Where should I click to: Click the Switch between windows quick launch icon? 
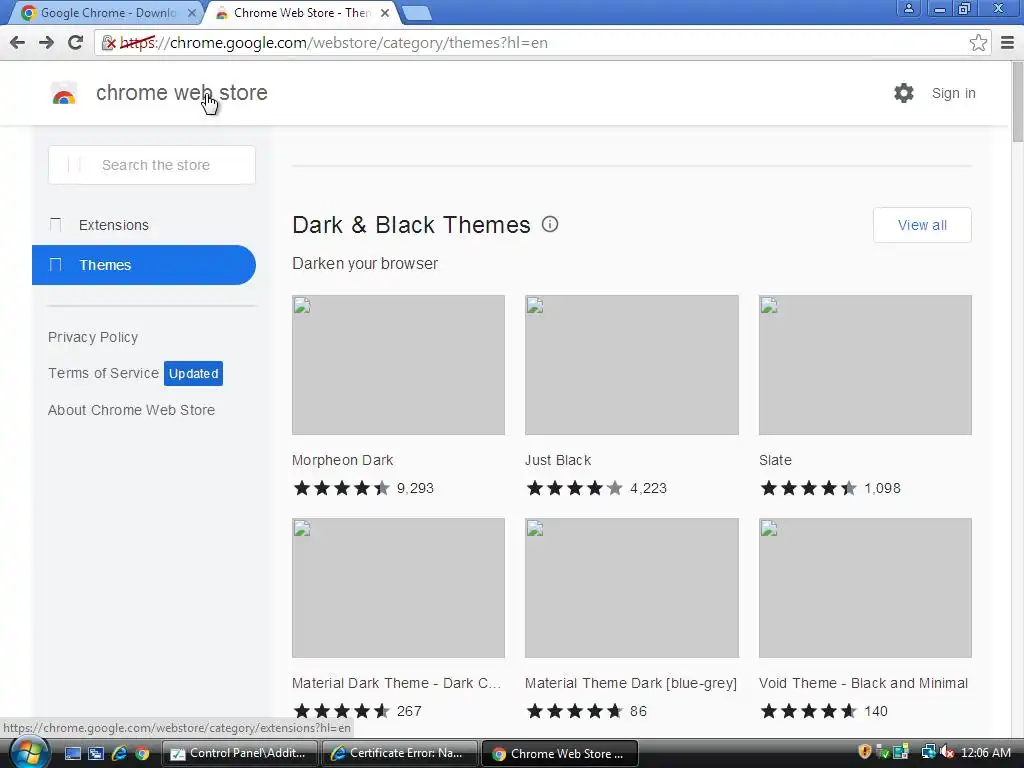(96, 754)
